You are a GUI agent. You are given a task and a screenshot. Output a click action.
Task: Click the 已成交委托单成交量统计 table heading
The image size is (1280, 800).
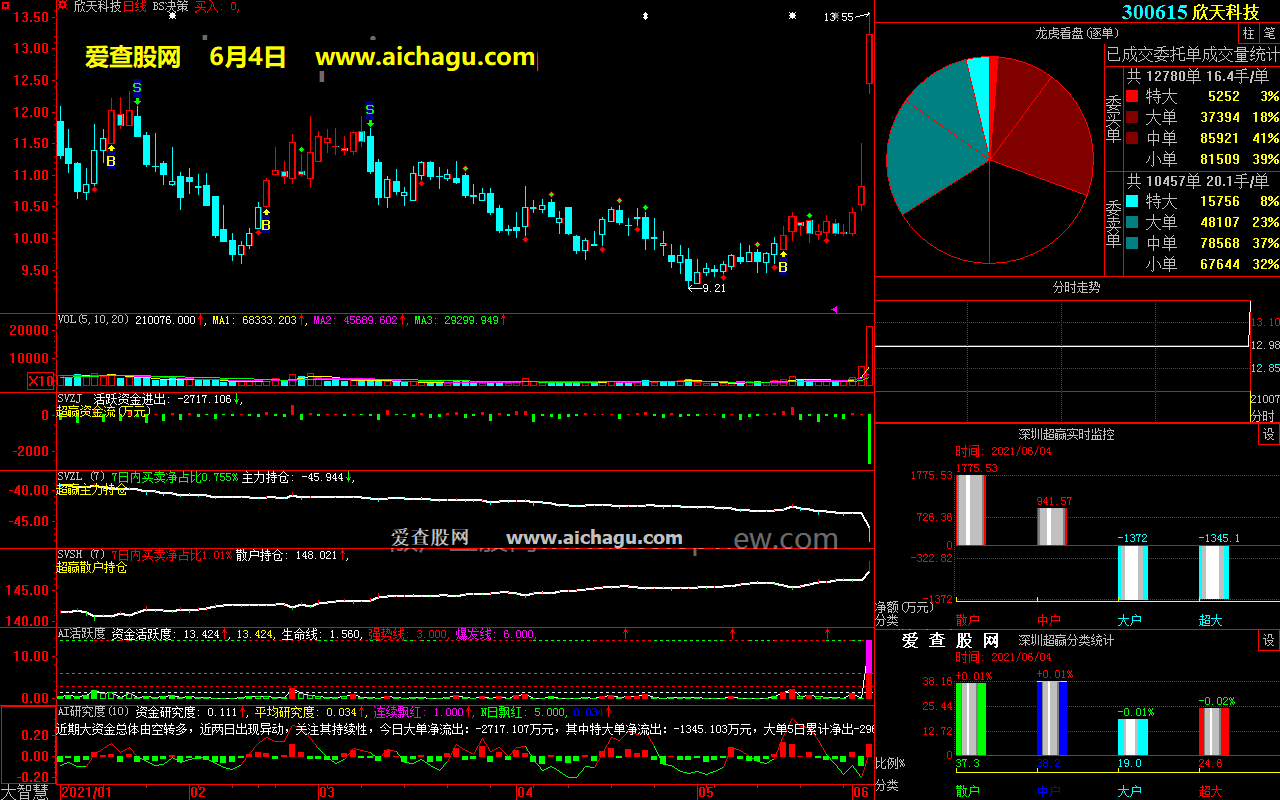click(x=1192, y=54)
